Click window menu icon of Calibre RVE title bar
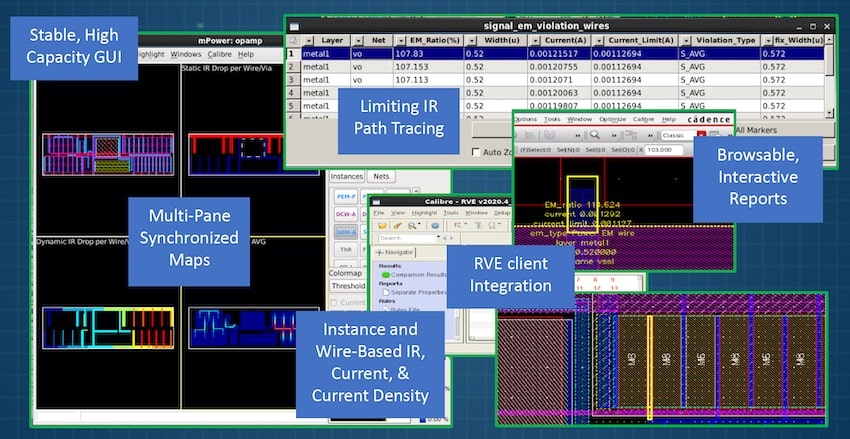 pos(376,202)
